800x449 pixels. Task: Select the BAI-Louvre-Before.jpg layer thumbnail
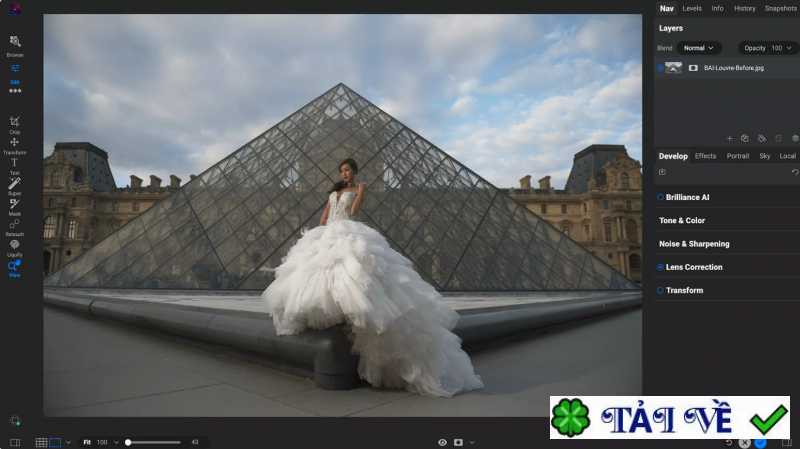(673, 68)
